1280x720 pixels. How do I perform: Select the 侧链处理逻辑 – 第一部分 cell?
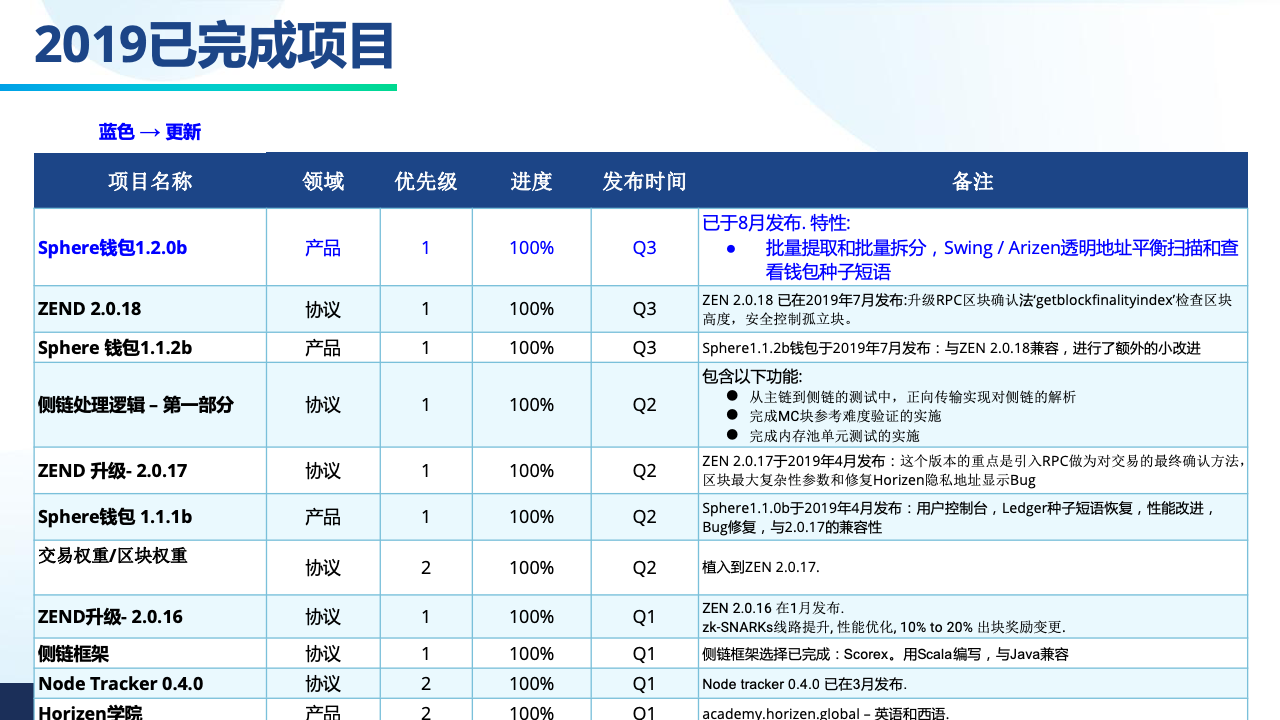coord(136,405)
